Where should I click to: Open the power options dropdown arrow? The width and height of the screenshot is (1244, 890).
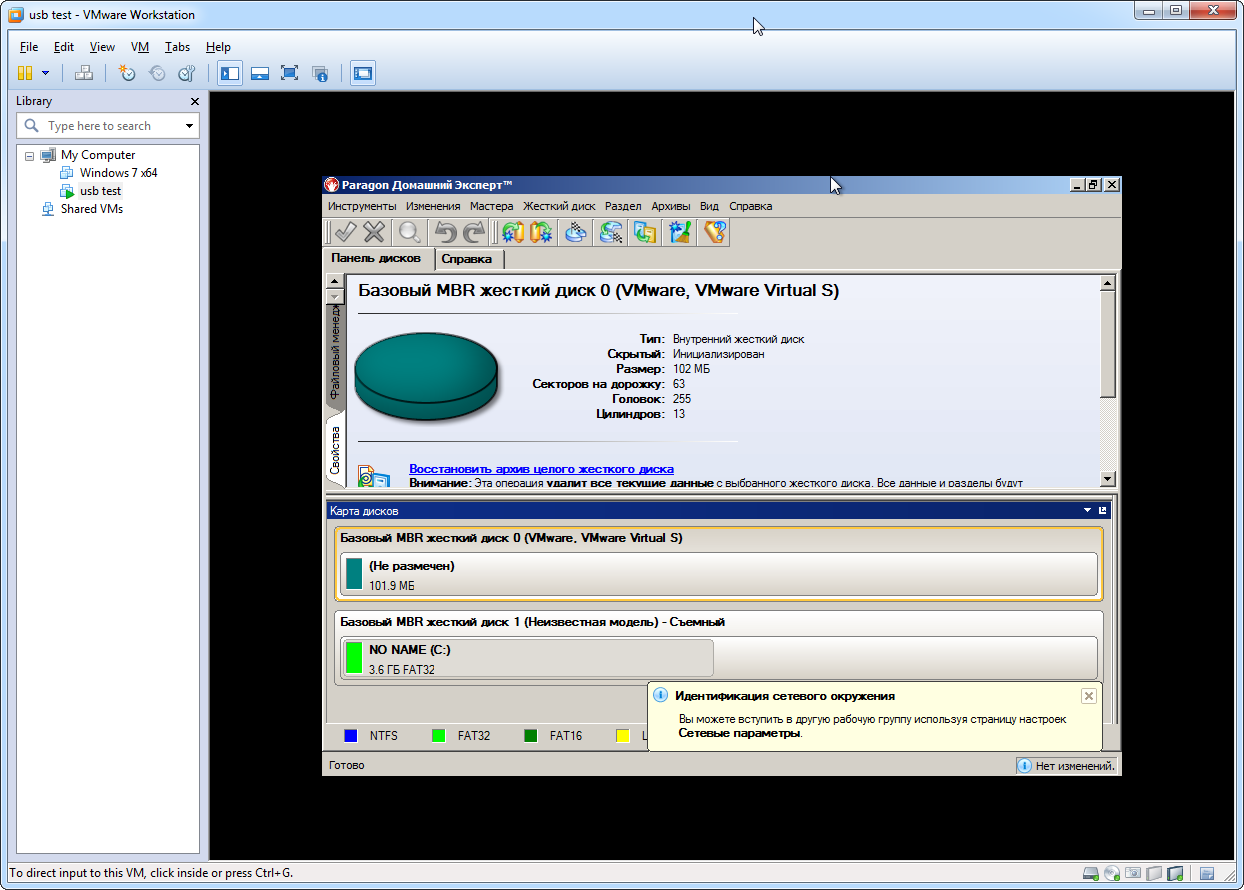(45, 73)
